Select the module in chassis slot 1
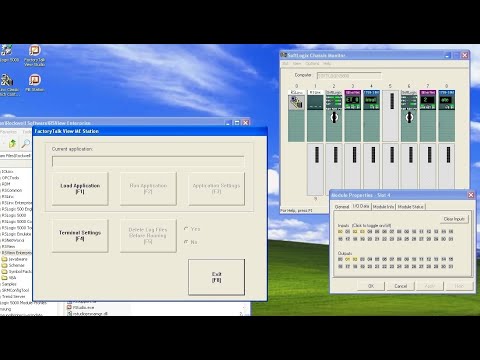The width and height of the screenshot is (480, 360). click(315, 116)
